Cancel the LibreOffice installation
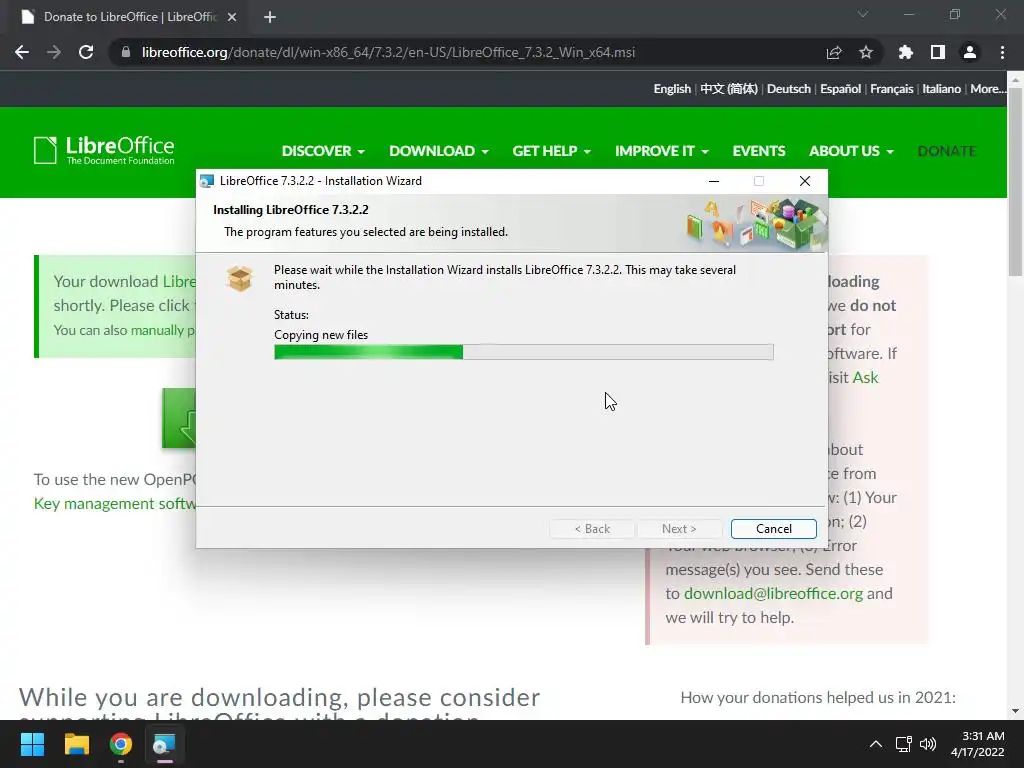Viewport: 1024px width, 768px height. (773, 528)
